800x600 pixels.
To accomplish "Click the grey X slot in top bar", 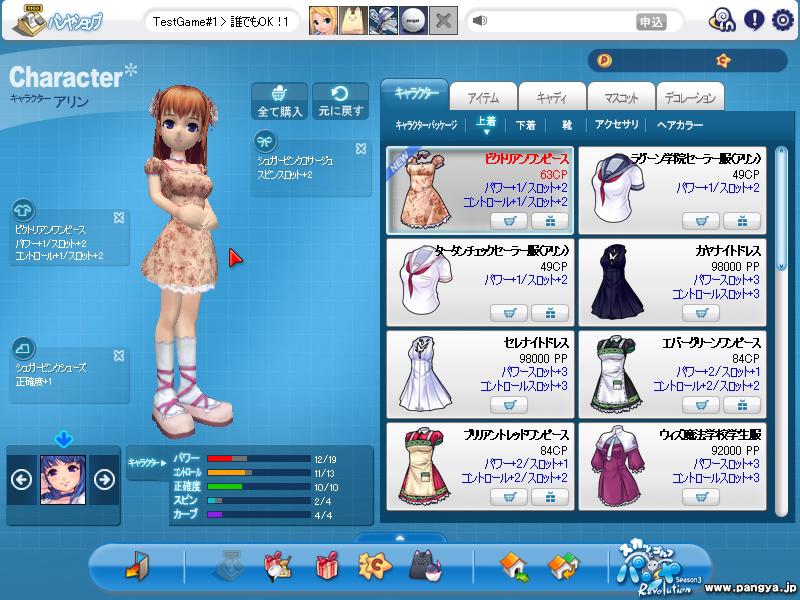I will 443,20.
